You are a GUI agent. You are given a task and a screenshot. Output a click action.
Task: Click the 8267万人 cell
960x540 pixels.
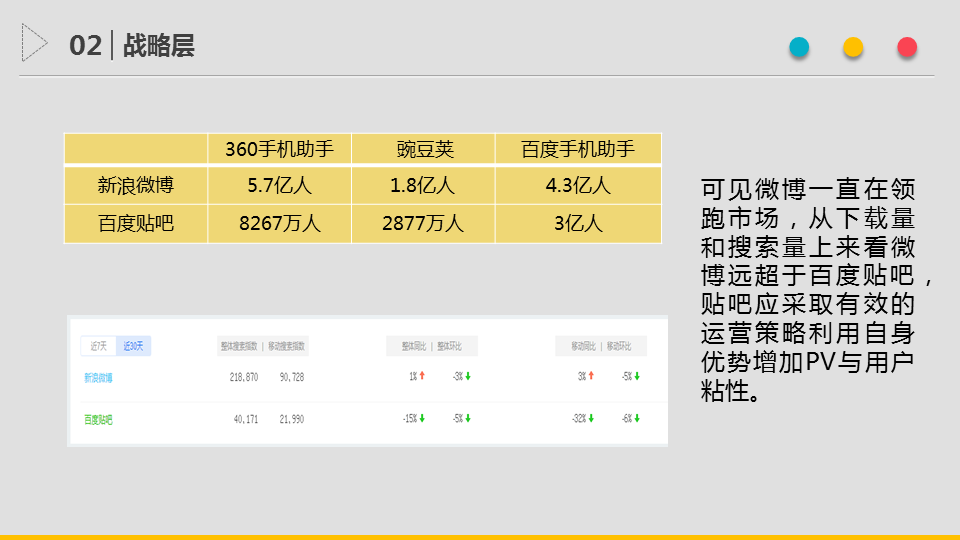click(x=279, y=223)
